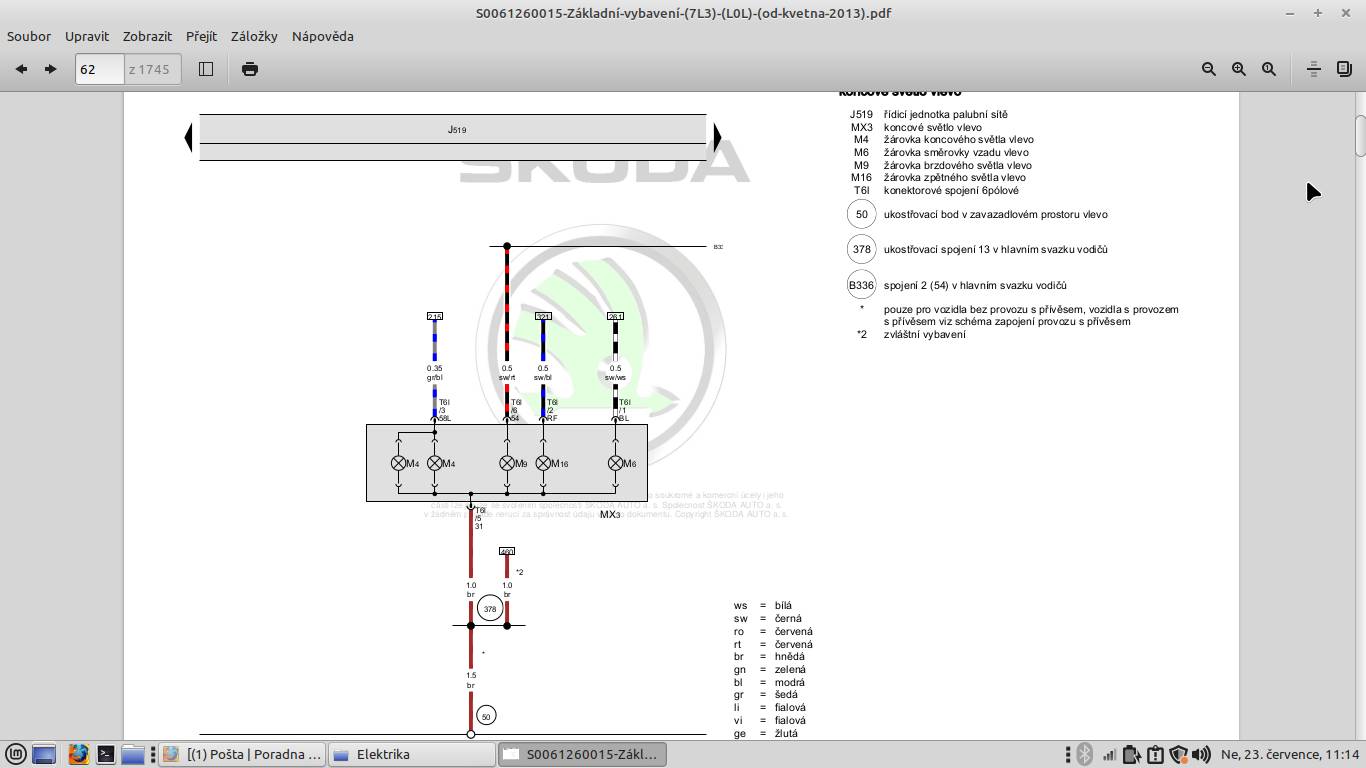Launch the terminal from the panel

(105, 754)
